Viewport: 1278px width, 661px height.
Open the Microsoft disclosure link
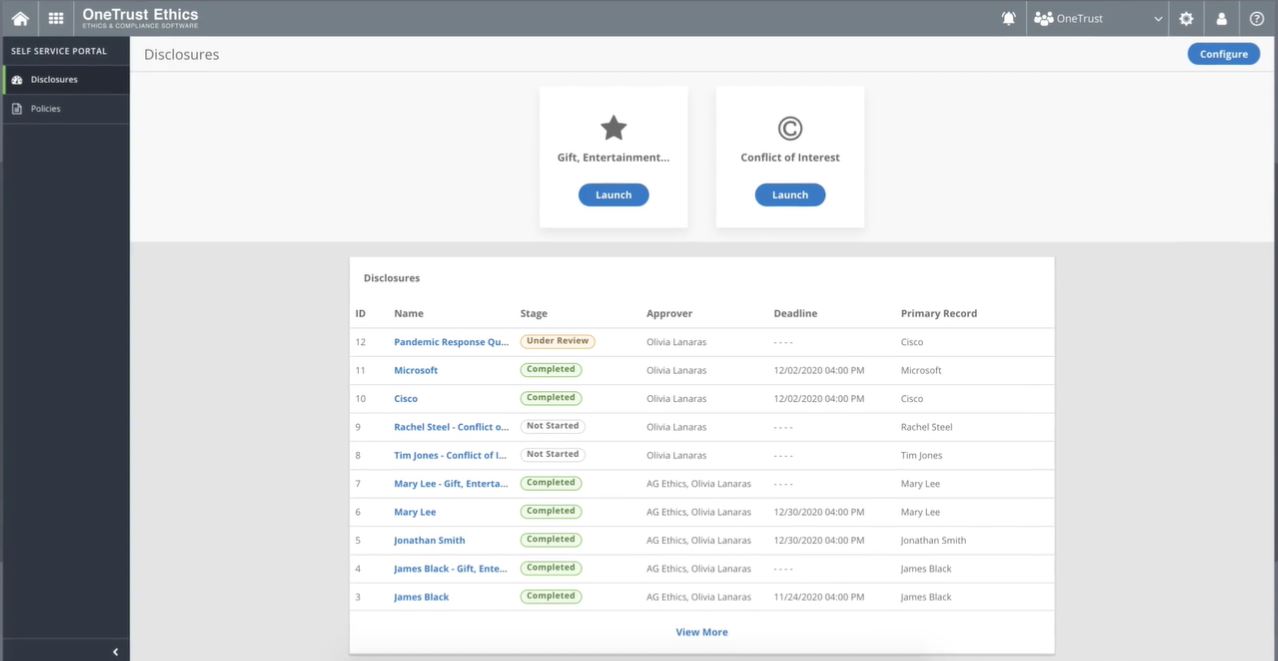(416, 370)
